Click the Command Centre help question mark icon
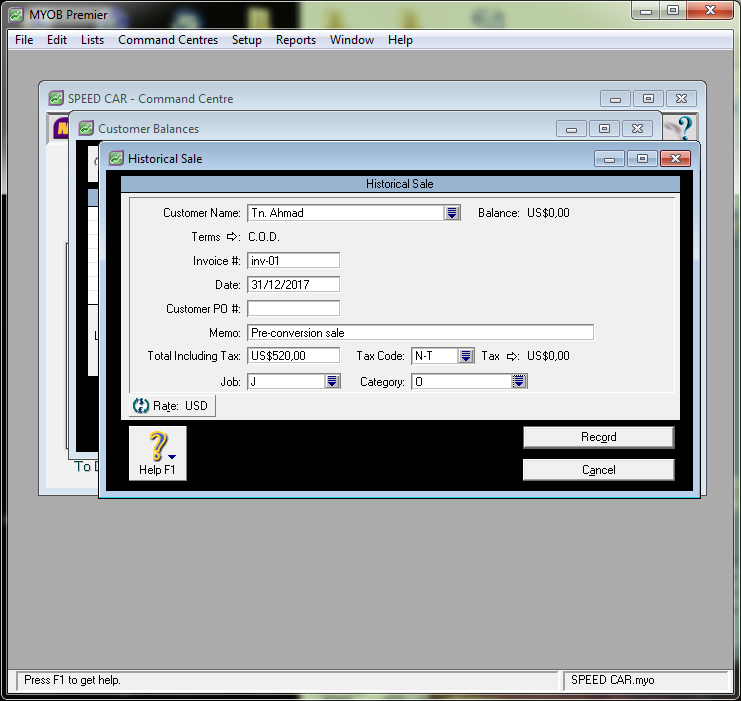 point(681,127)
